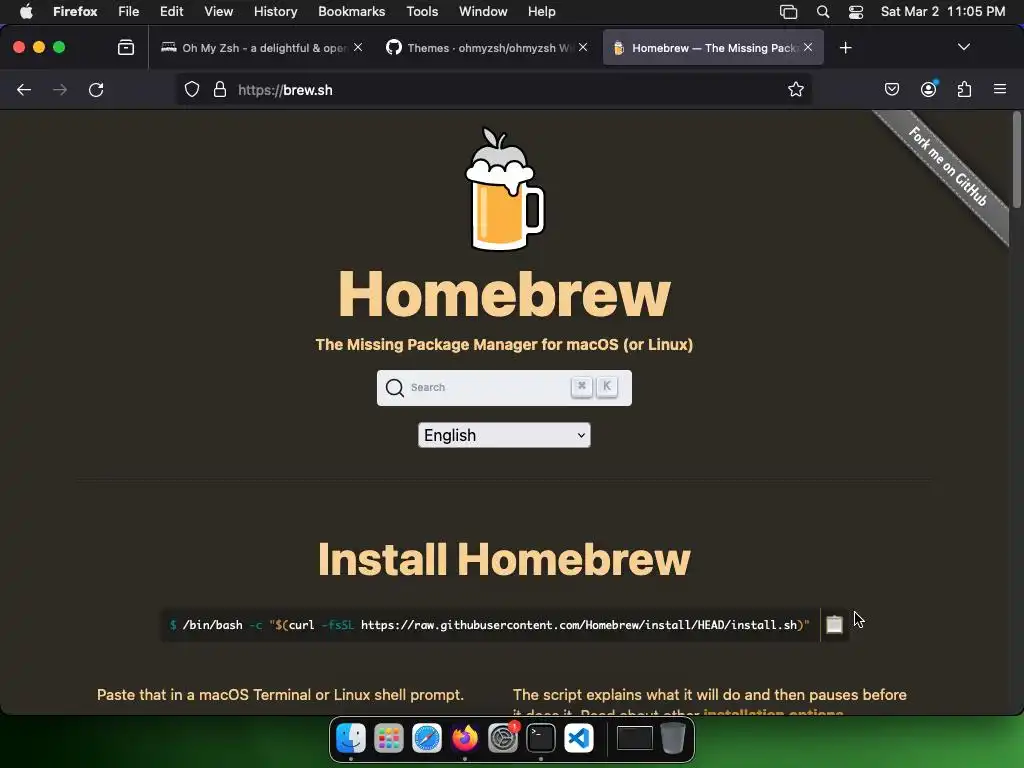The height and width of the screenshot is (768, 1024).
Task: Focus the Homebrew Search field
Action: (504, 388)
